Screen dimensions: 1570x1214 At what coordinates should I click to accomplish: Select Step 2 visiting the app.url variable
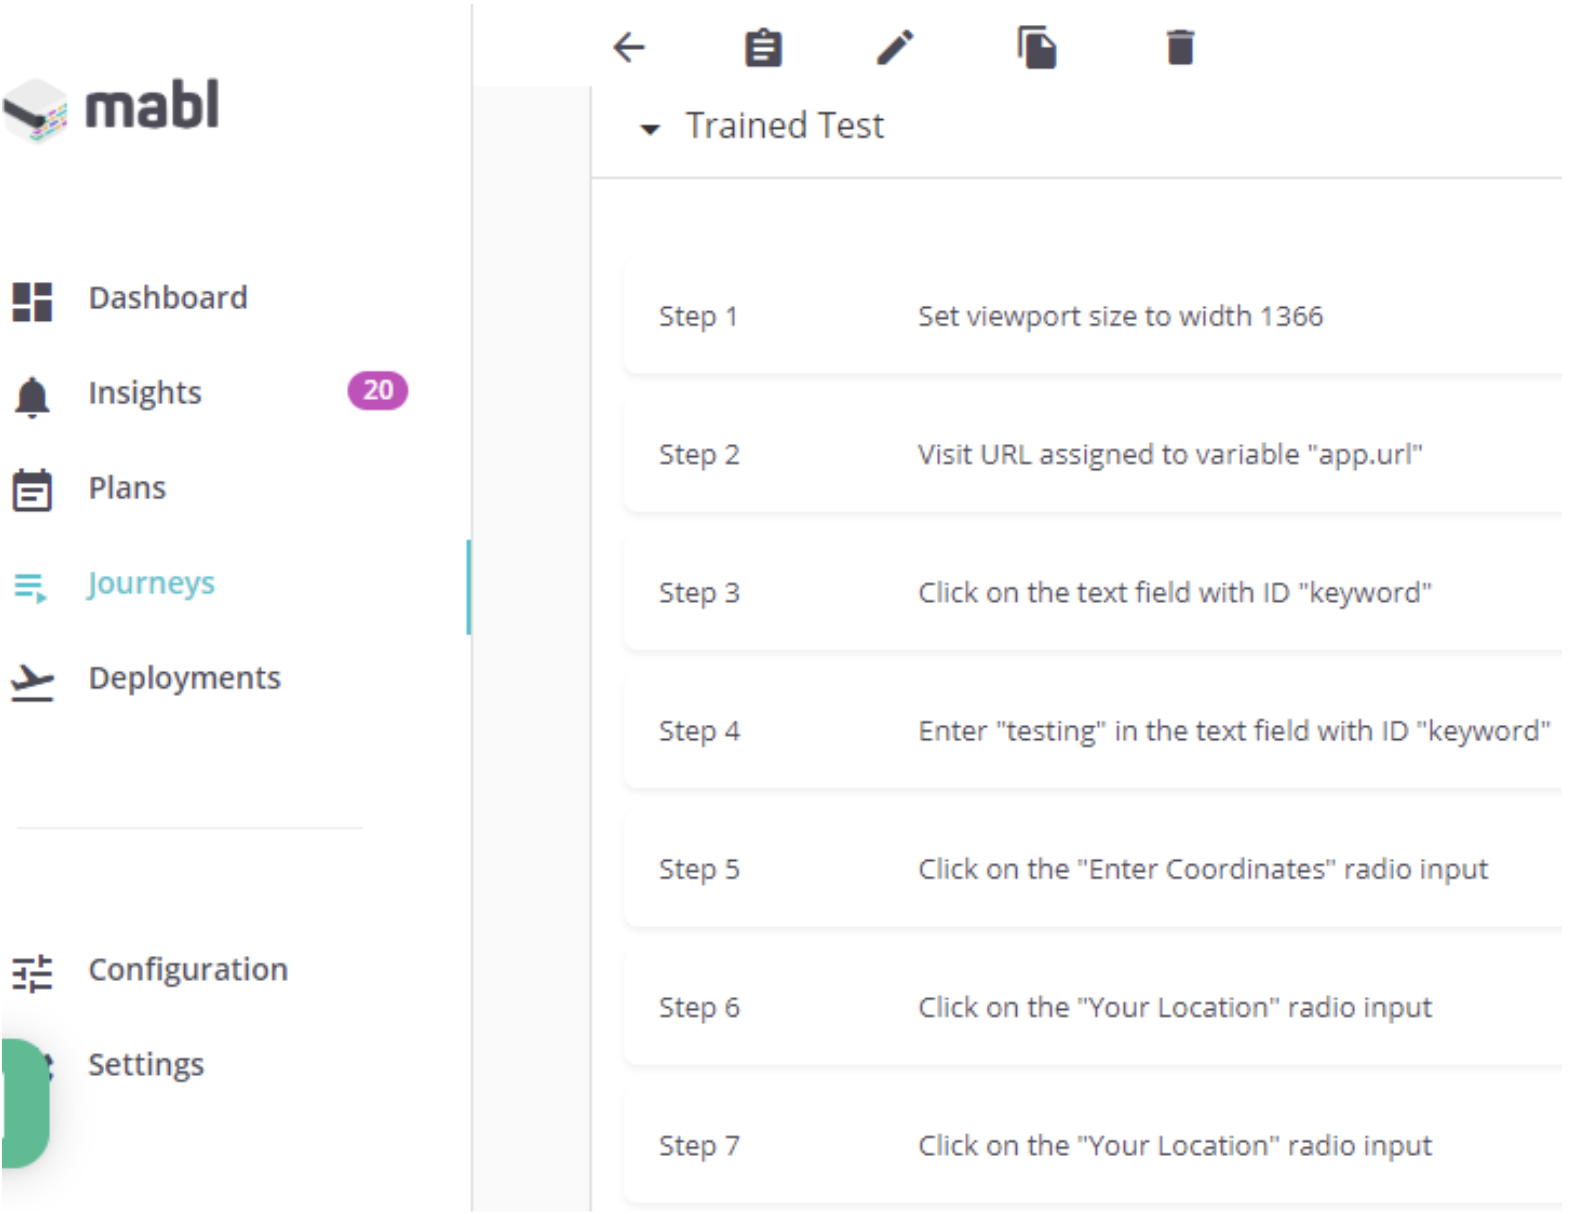pos(1090,455)
